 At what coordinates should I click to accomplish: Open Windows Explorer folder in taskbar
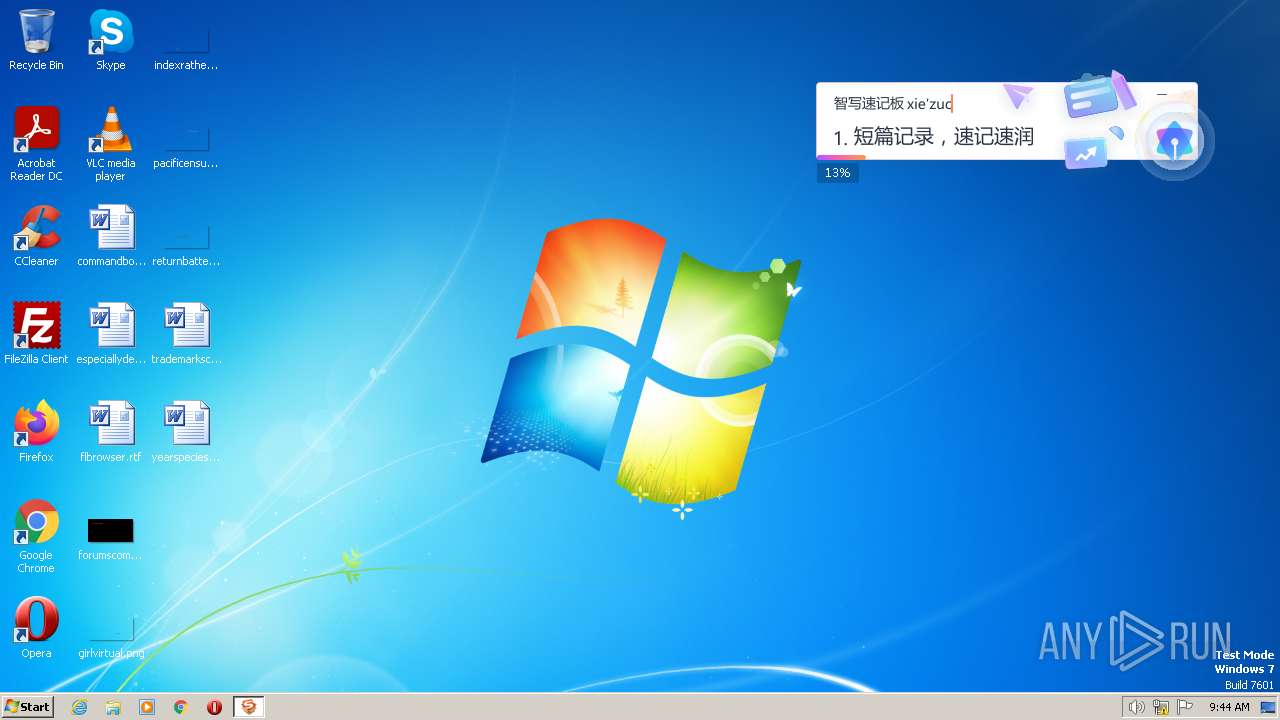click(113, 707)
